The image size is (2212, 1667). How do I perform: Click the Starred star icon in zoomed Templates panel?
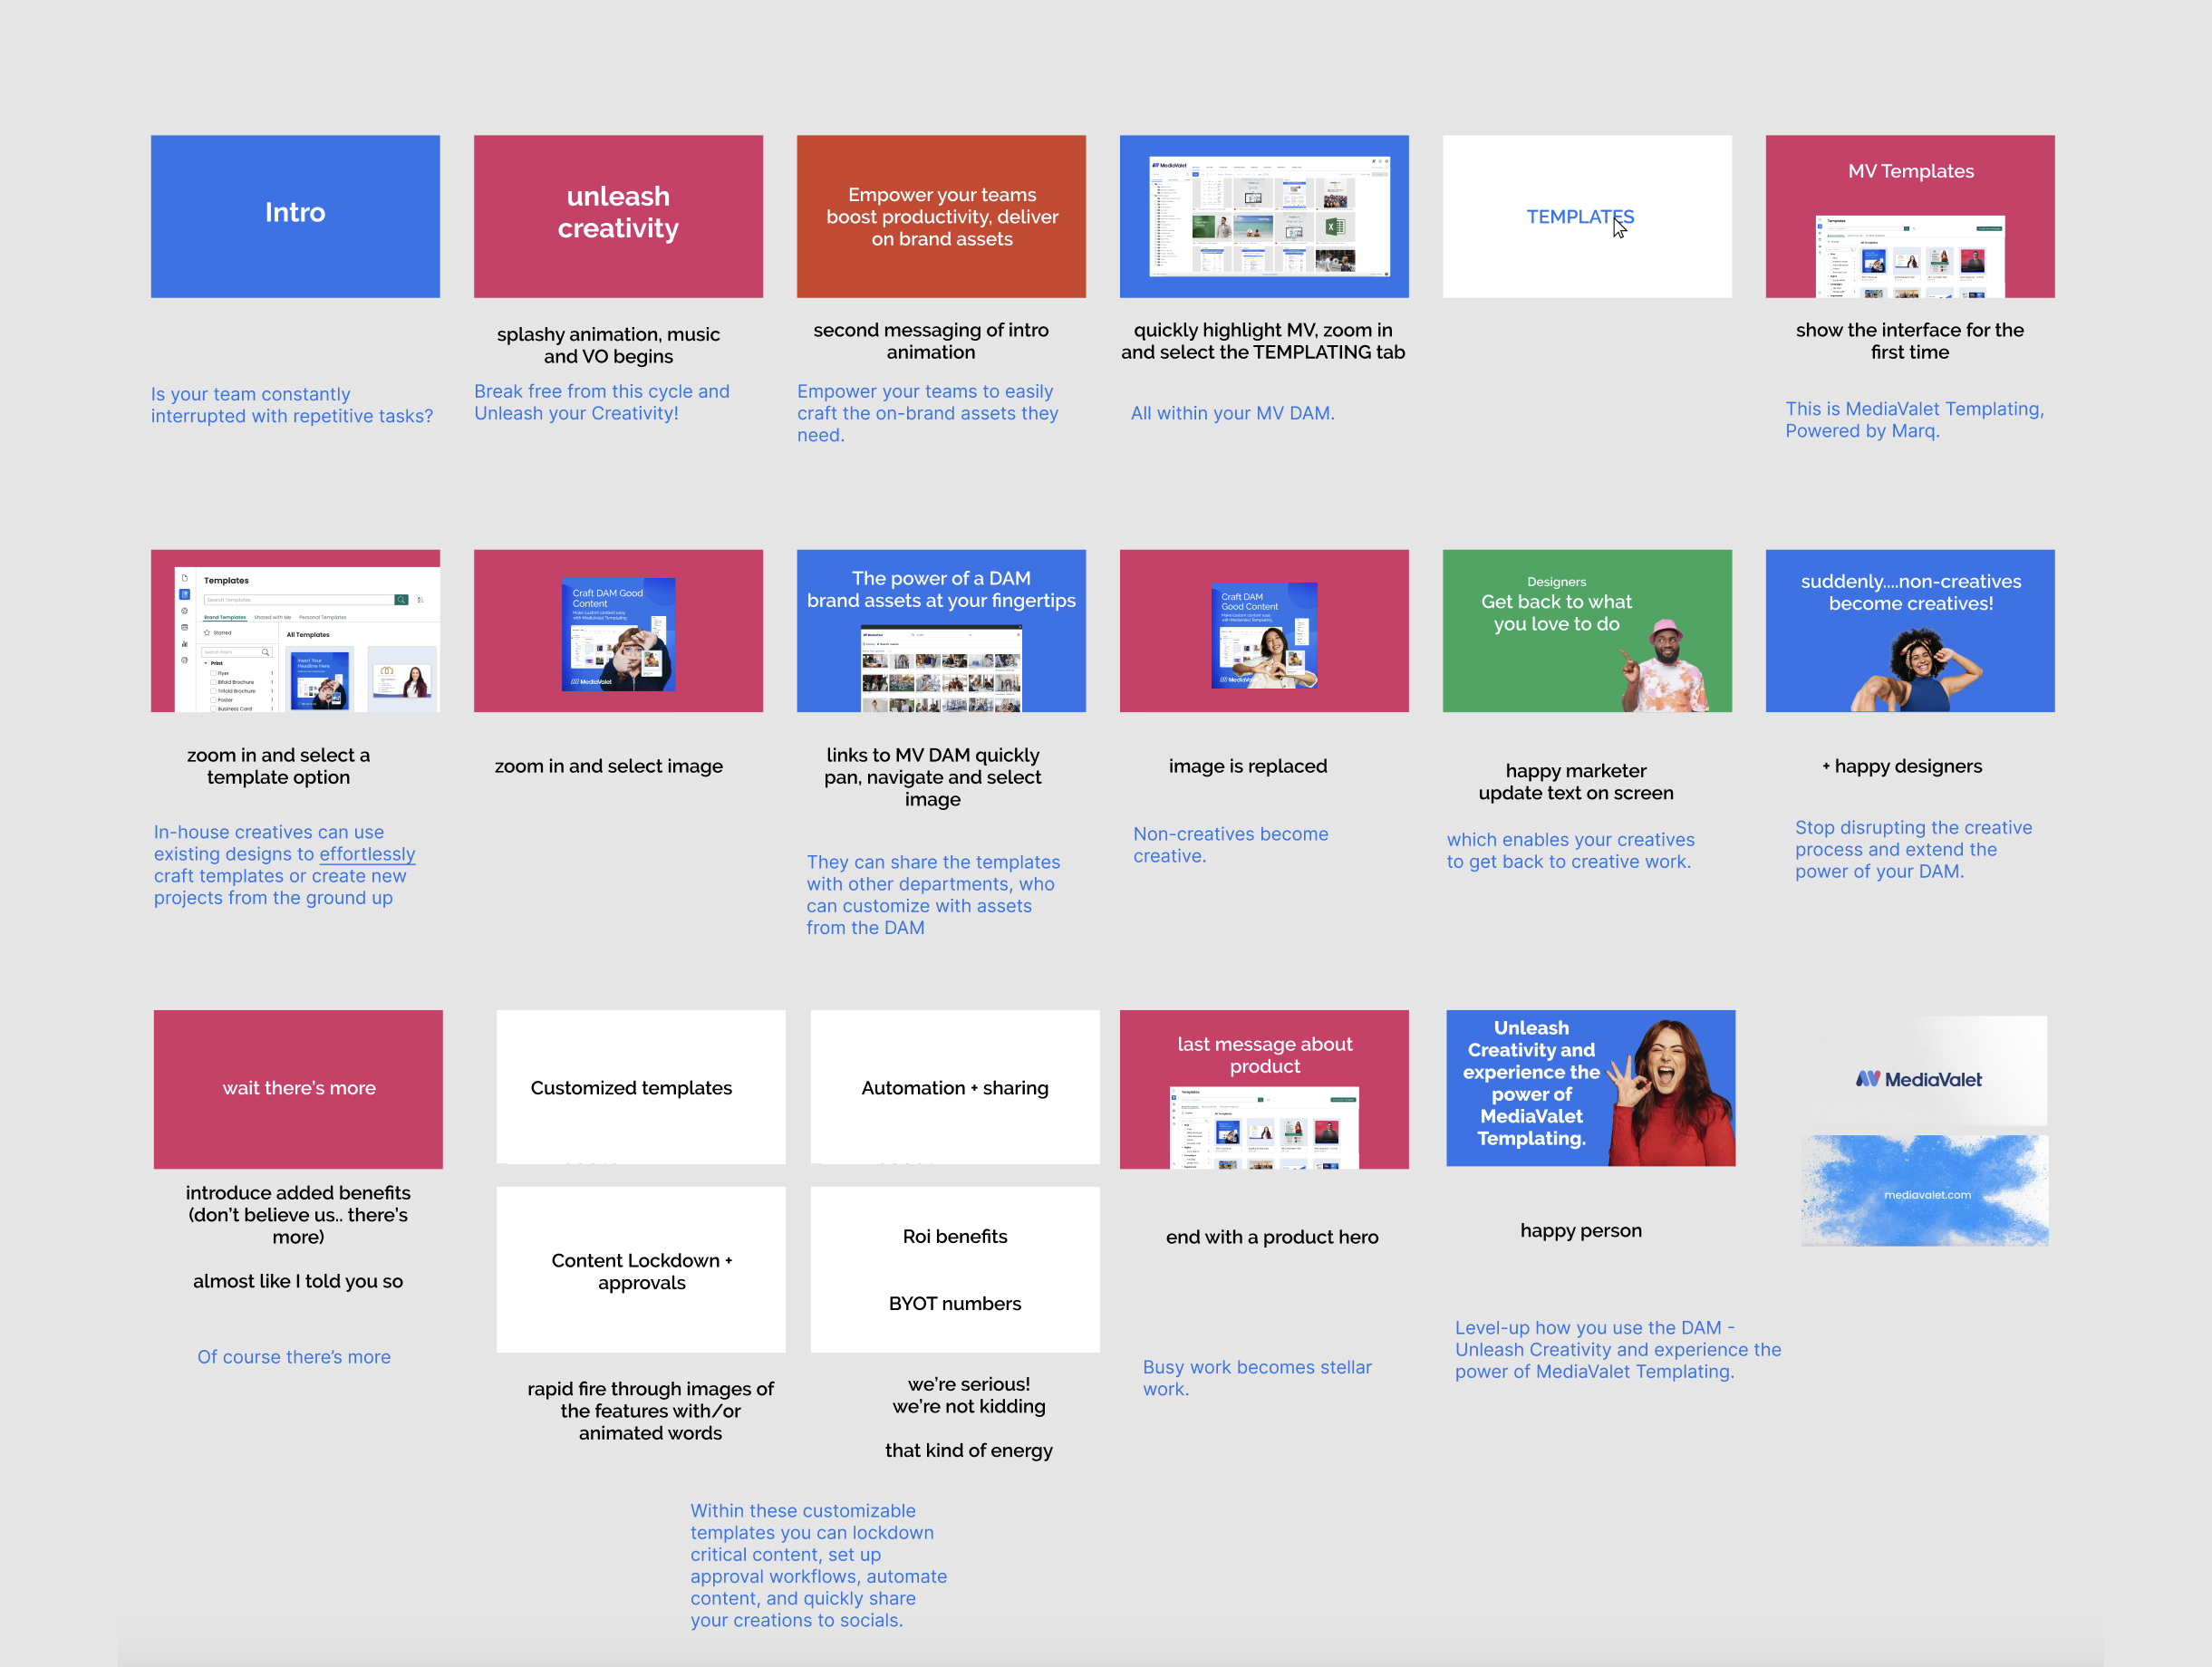click(x=207, y=633)
